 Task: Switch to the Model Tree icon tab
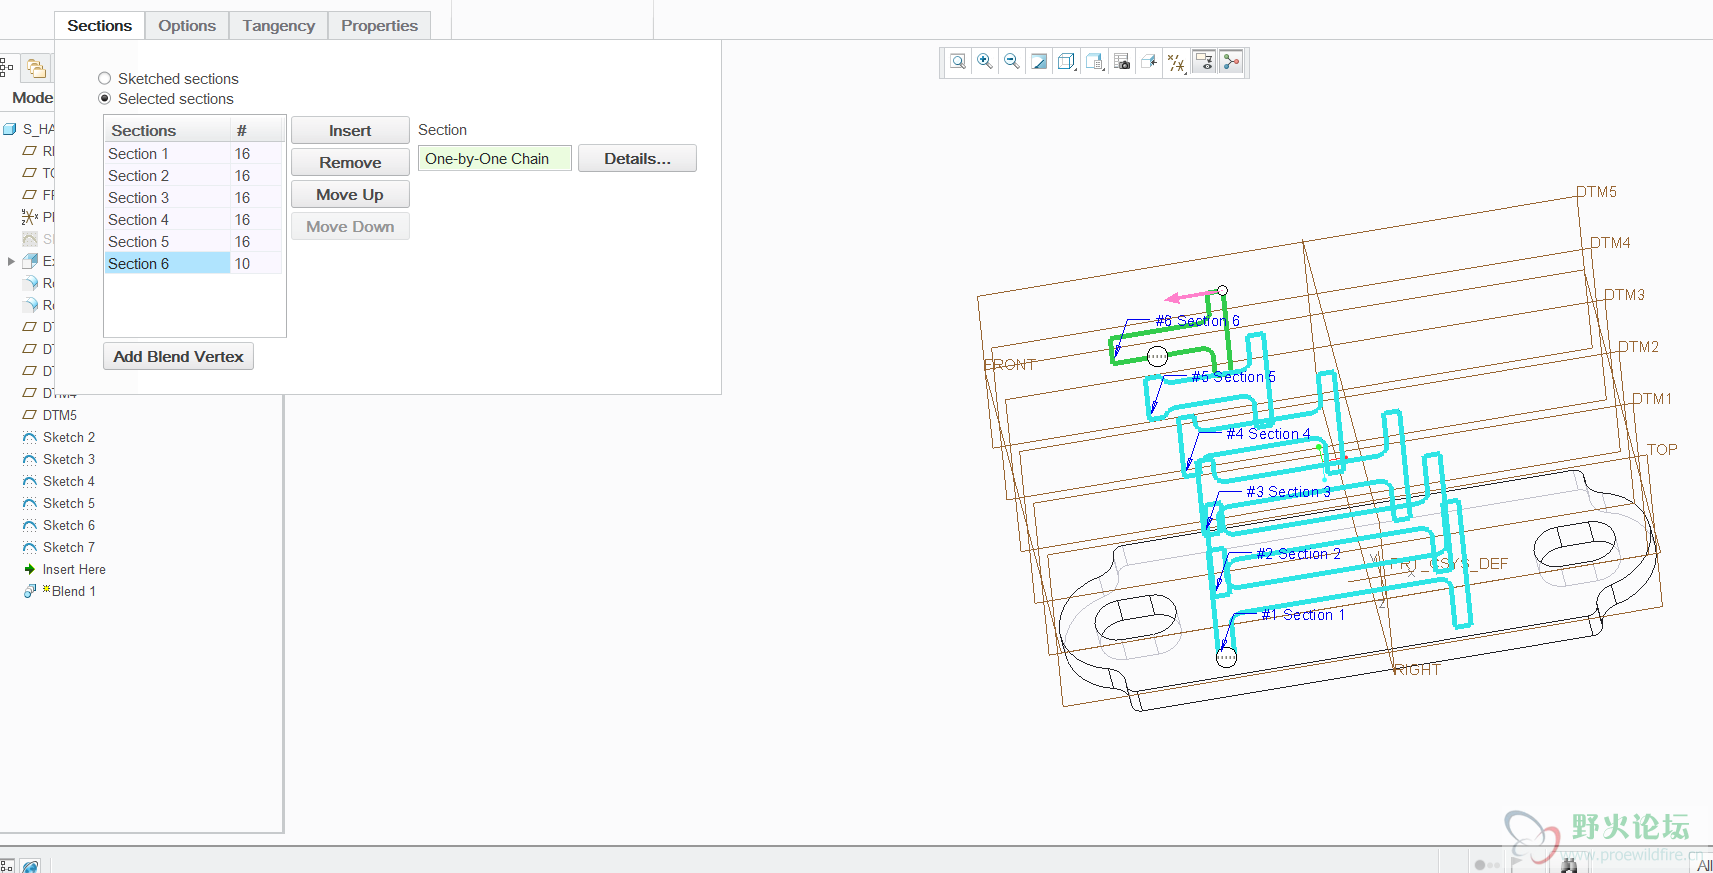7,68
